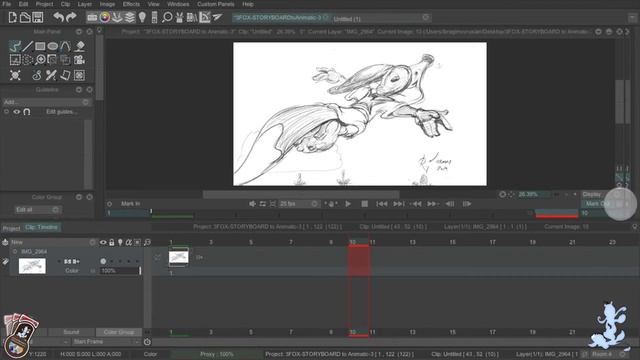Switch to the Clip: Timeline tab
This screenshot has width=640, height=360.
41,227
